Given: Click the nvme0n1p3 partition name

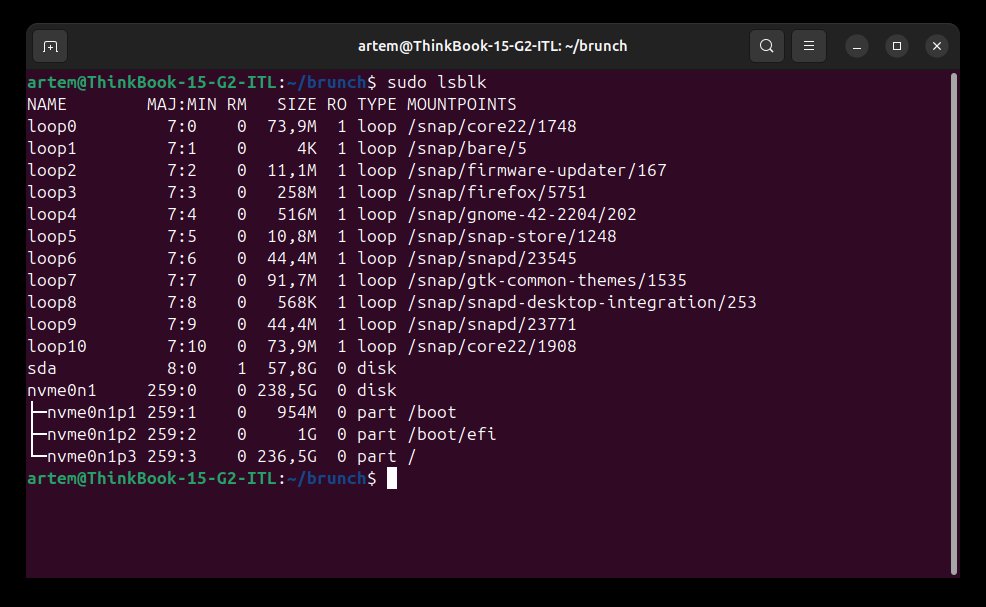Looking at the screenshot, I should 90,456.
